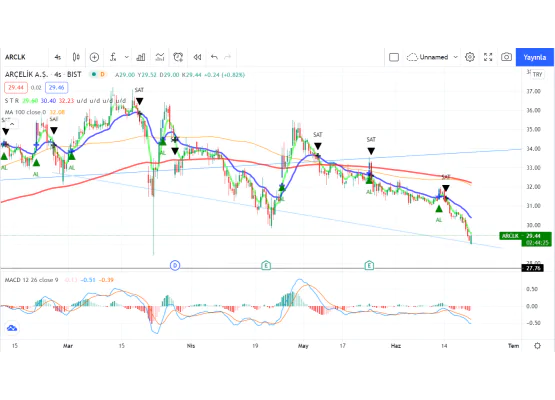The height and width of the screenshot is (400, 555).
Task: Click the blue 29.46 buy price box
Action: click(x=57, y=87)
